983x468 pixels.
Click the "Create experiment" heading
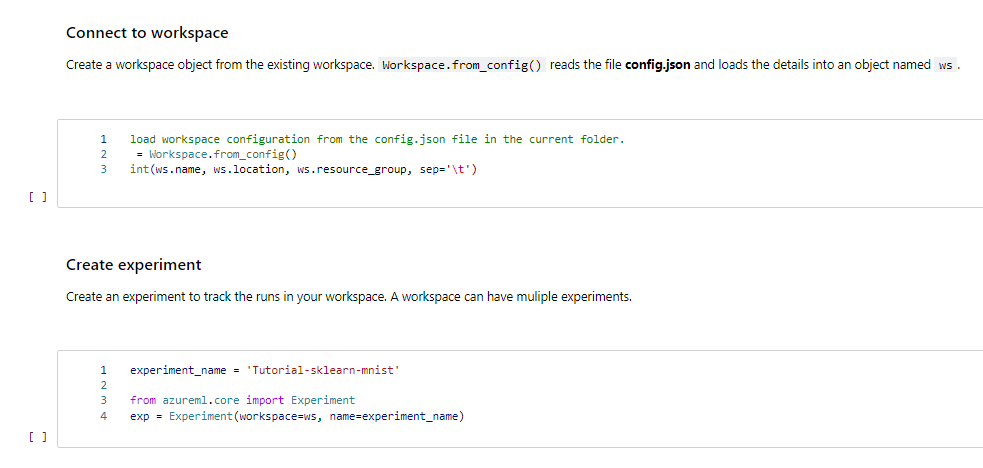pos(133,265)
